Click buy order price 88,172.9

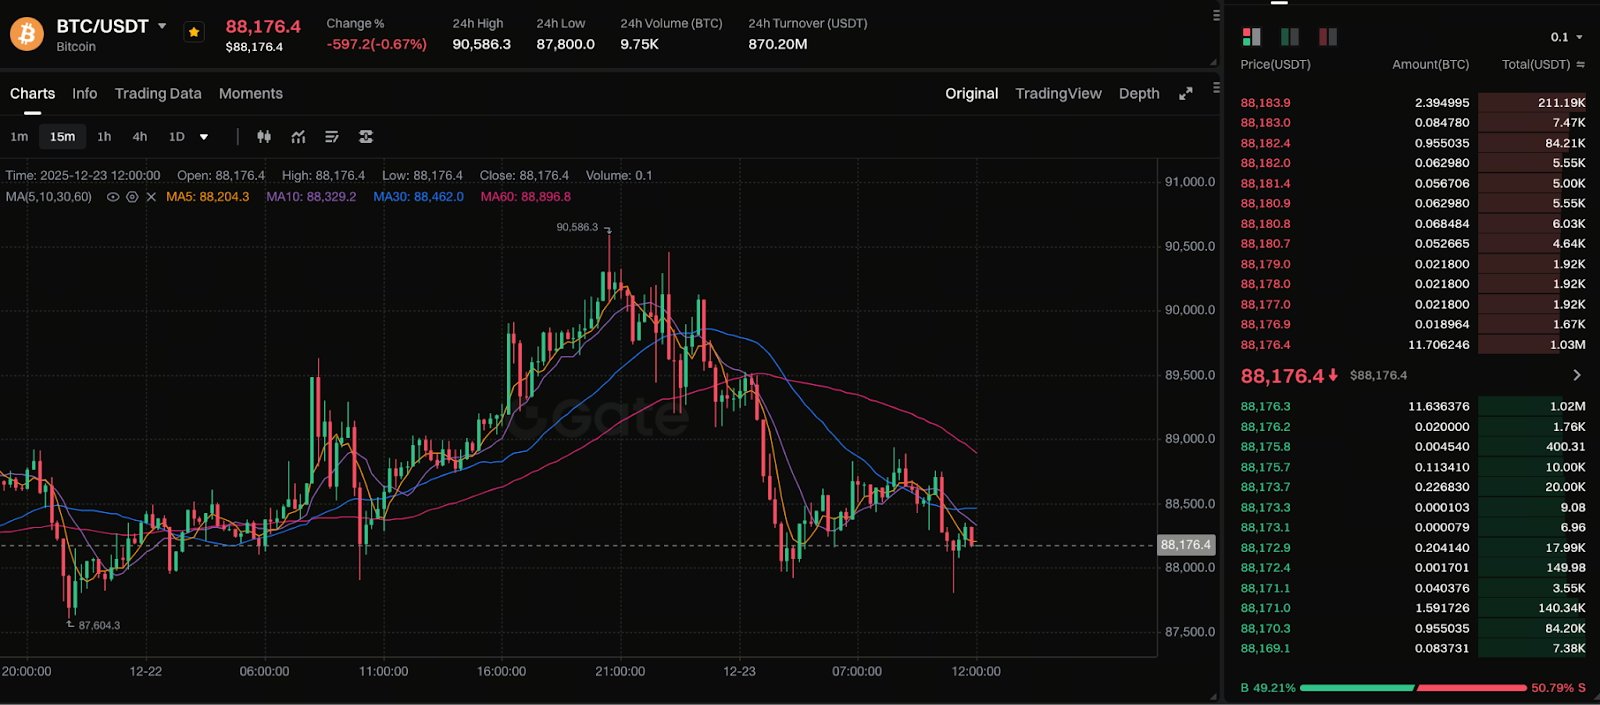coord(1265,548)
